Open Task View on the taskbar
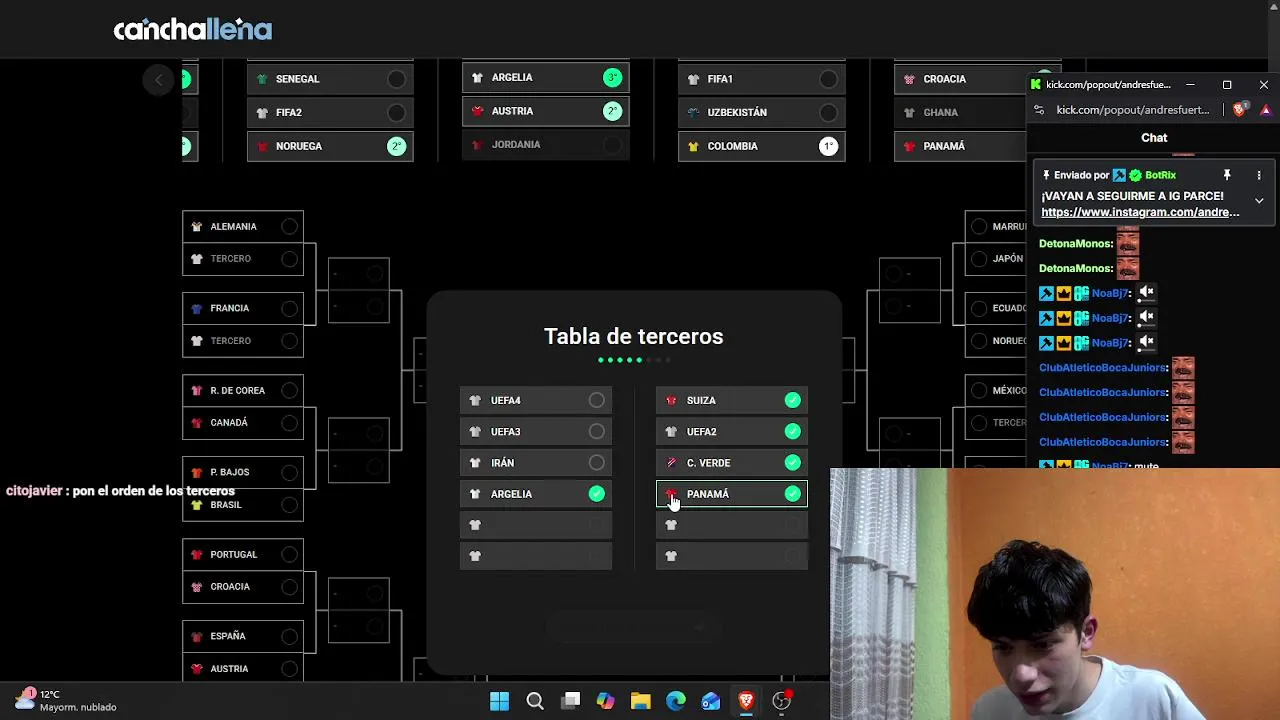Image resolution: width=1280 pixels, height=720 pixels. (571, 701)
